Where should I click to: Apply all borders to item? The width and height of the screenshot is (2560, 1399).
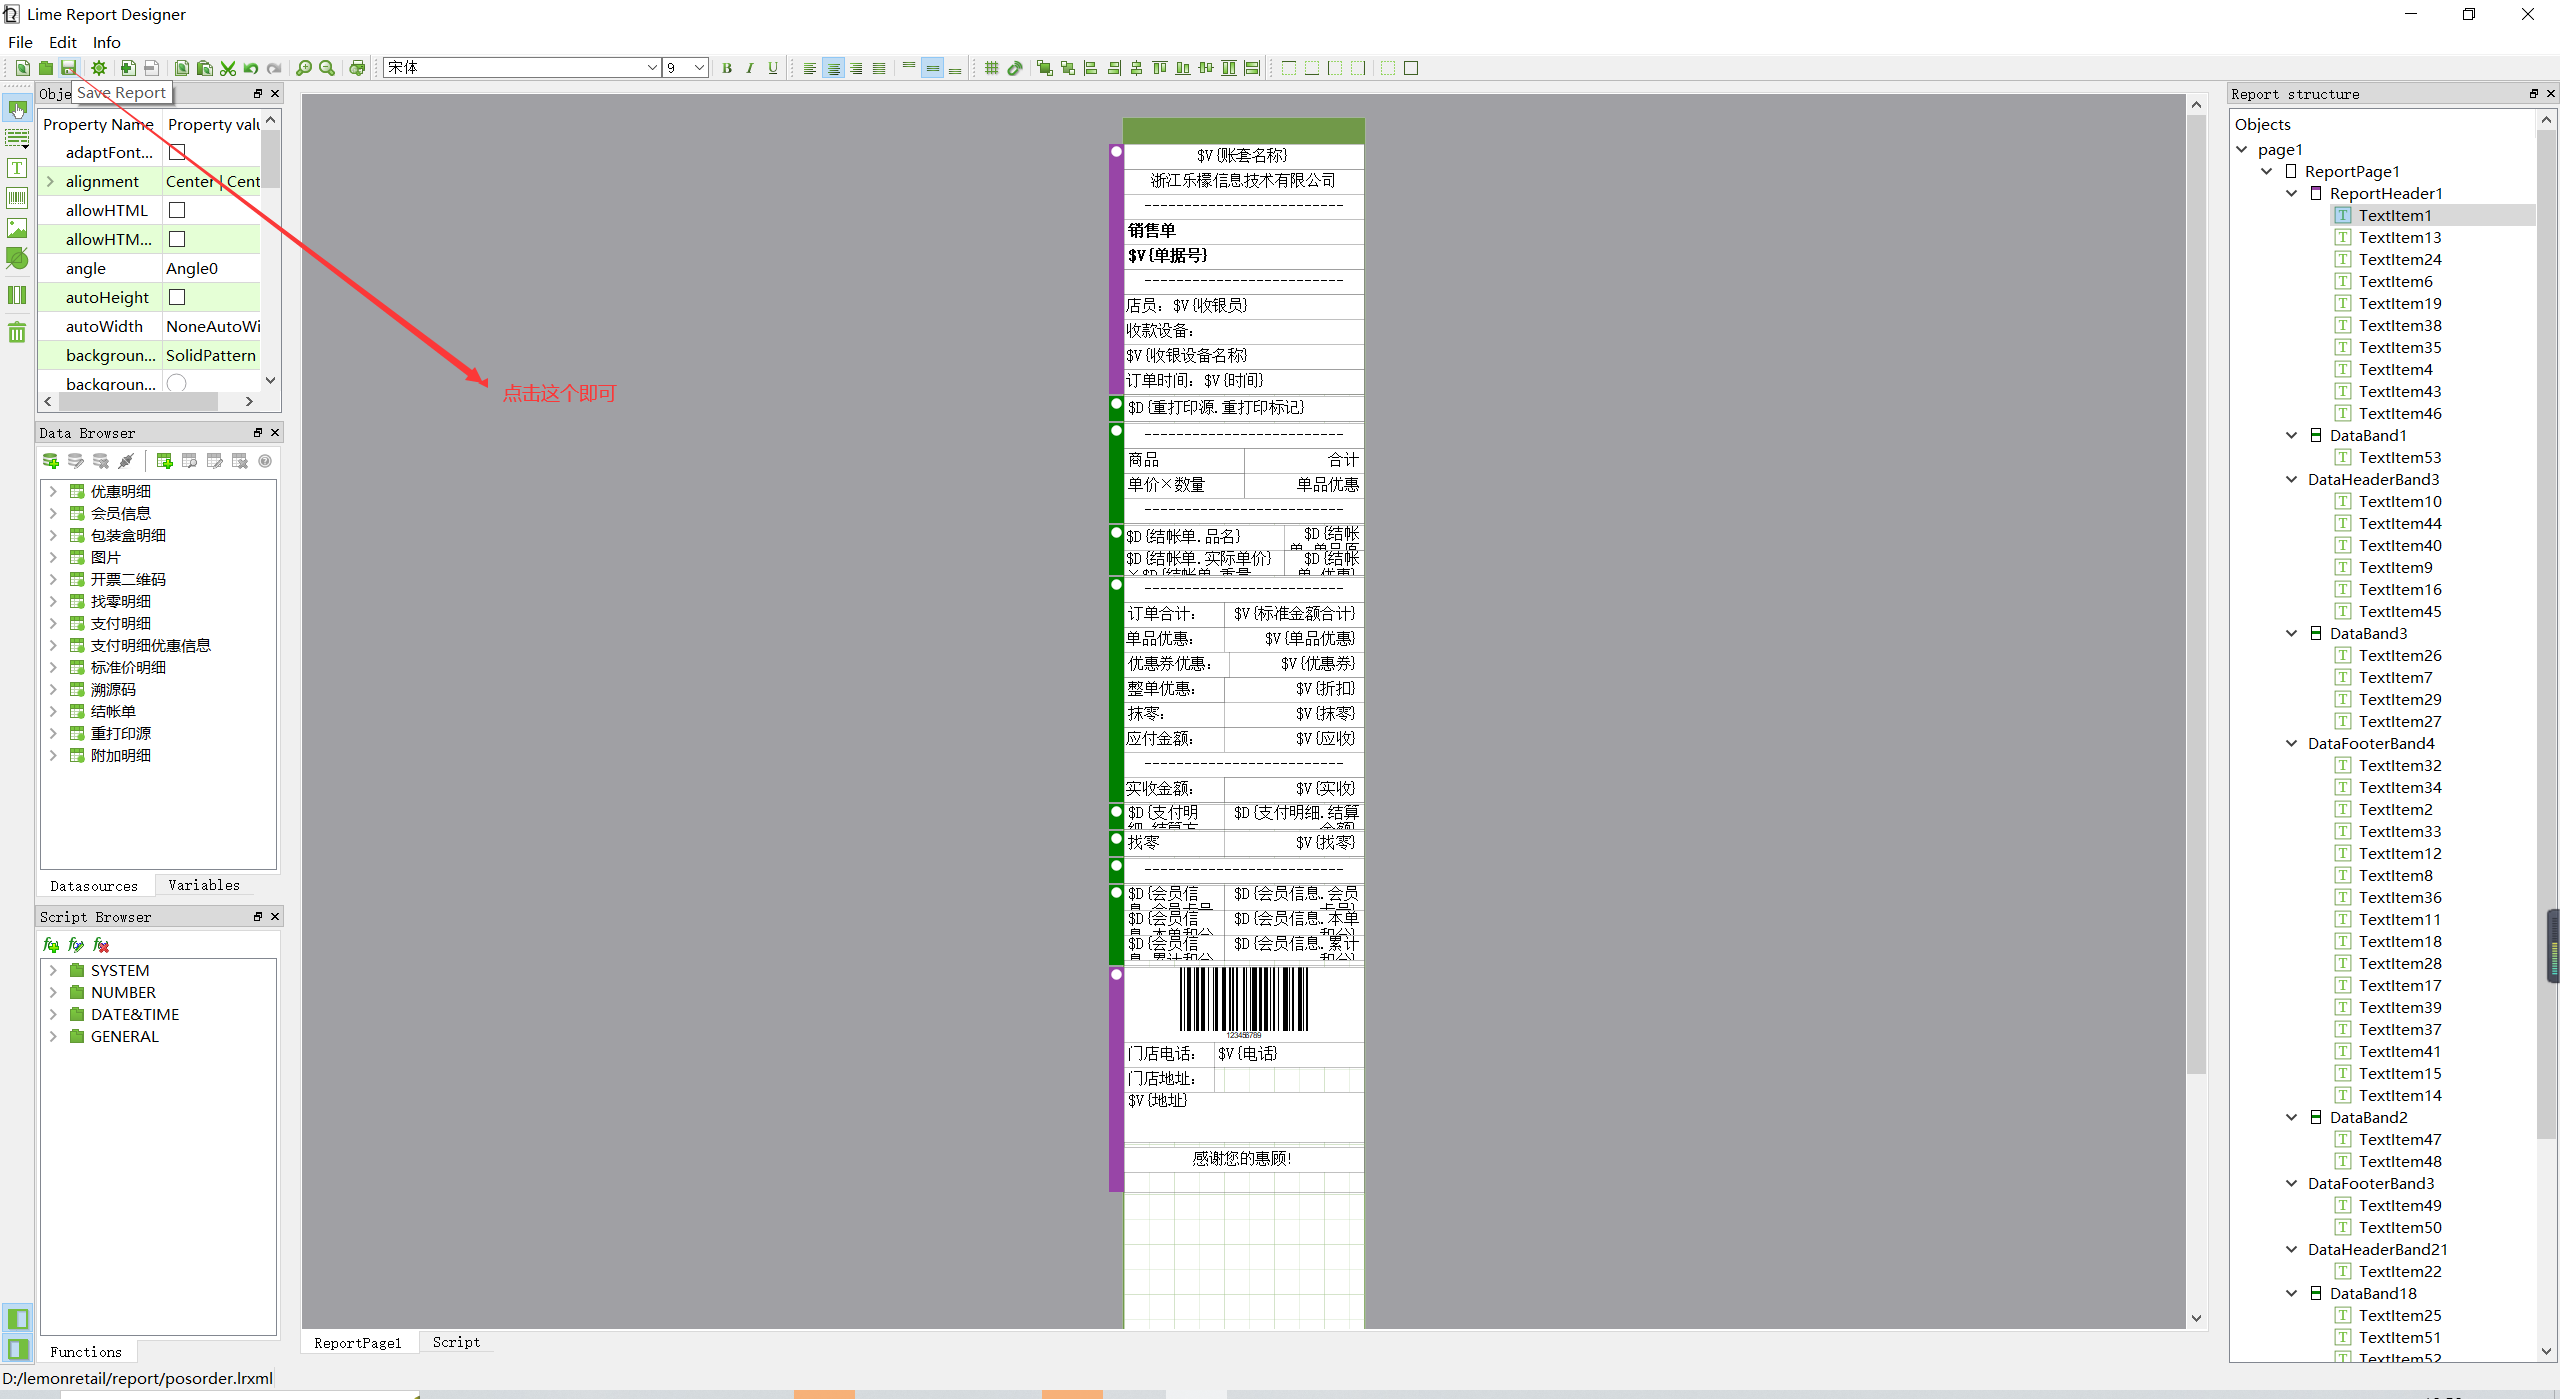click(x=1411, y=68)
